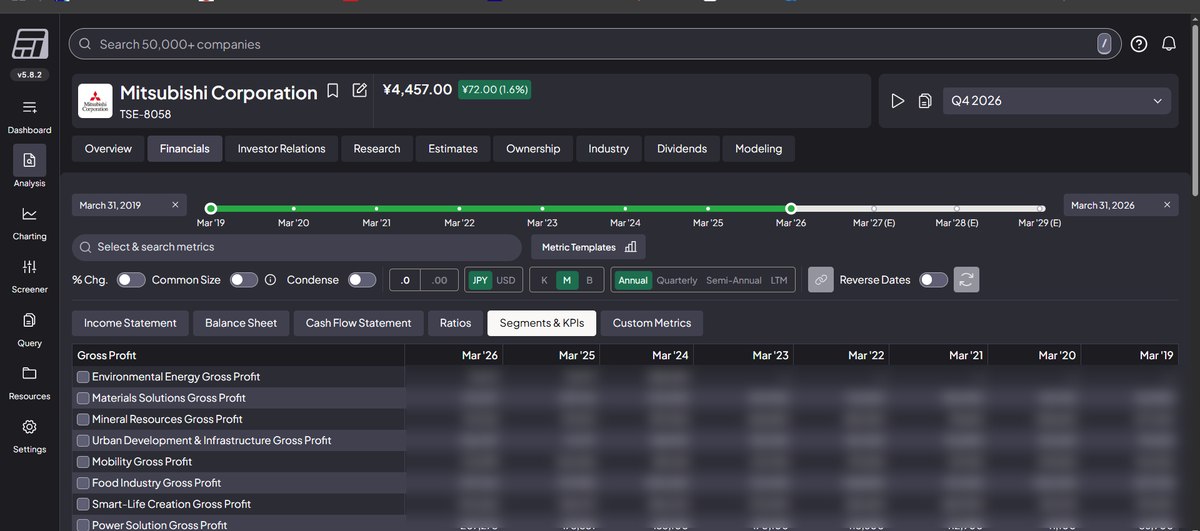
Task: Click the refresh arrows icon
Action: pyautogui.click(x=966, y=280)
